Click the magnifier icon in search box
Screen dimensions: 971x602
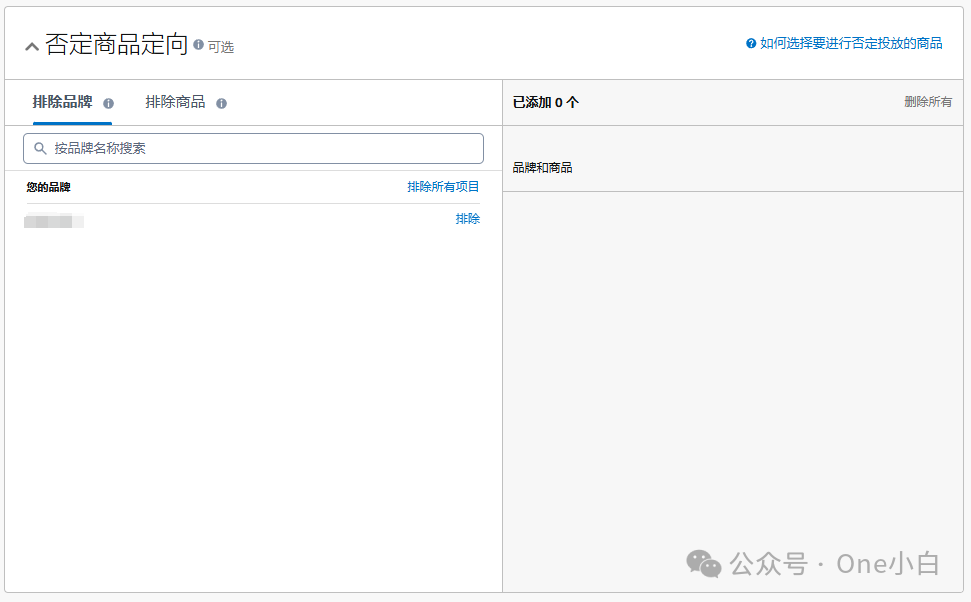(40, 148)
